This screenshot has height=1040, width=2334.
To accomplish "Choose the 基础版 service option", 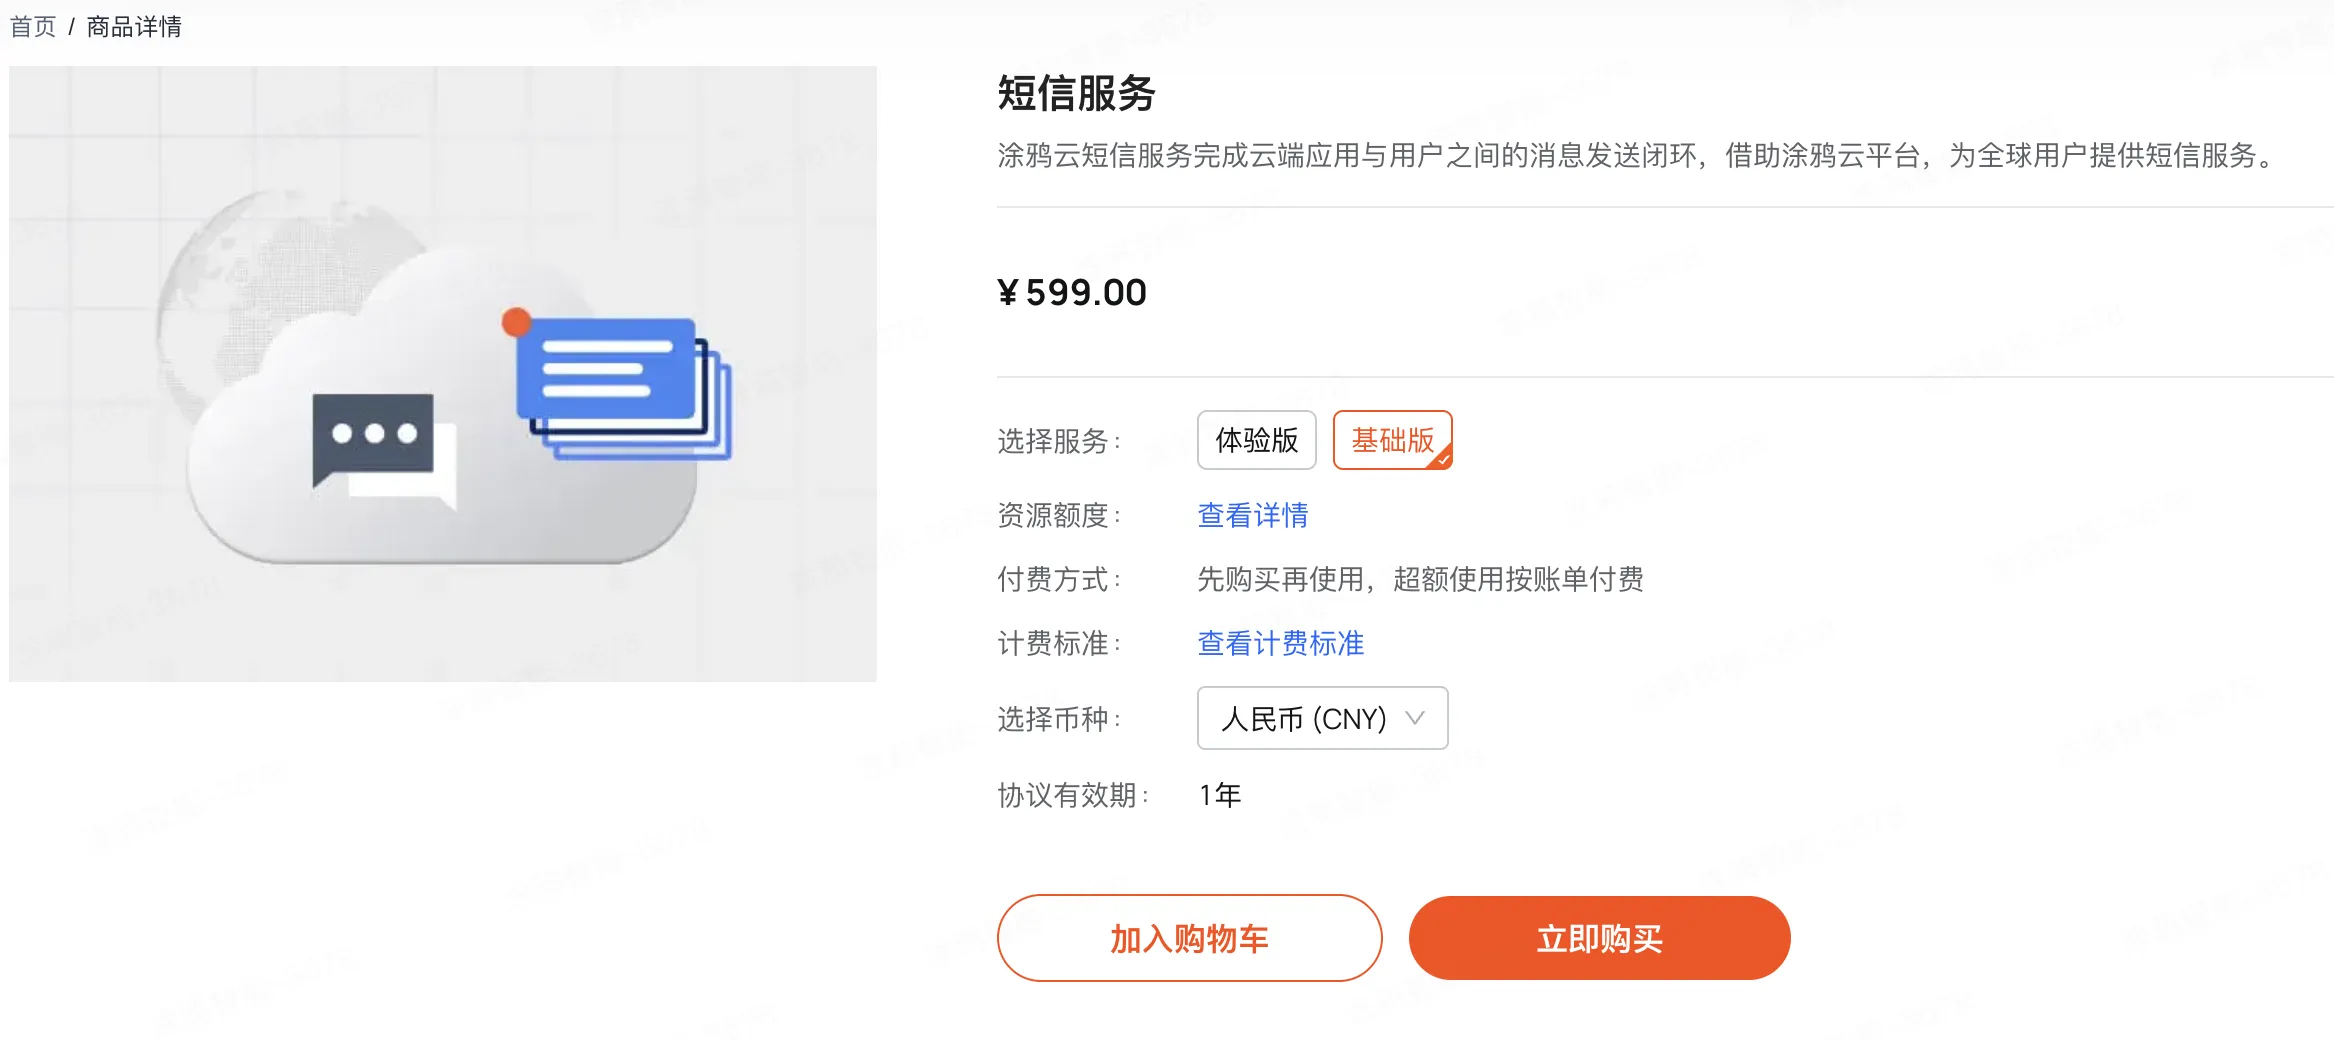I will (1392, 440).
